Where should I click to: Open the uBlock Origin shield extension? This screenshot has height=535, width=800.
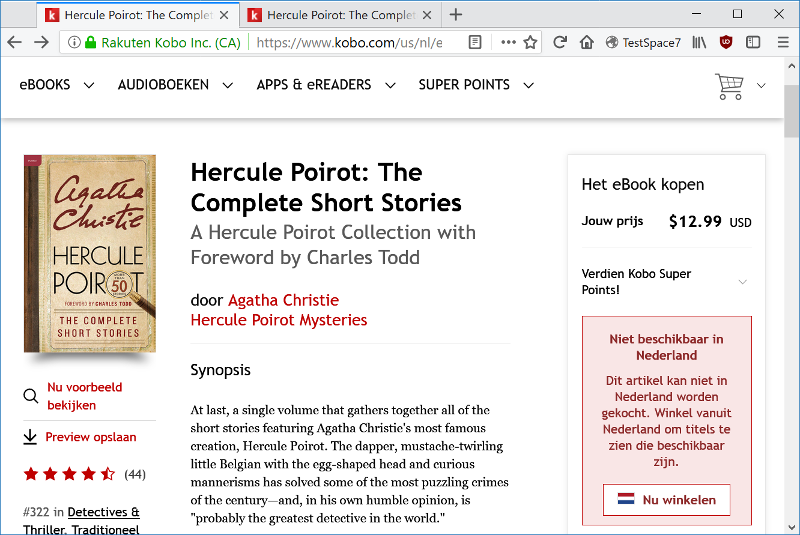tap(726, 42)
